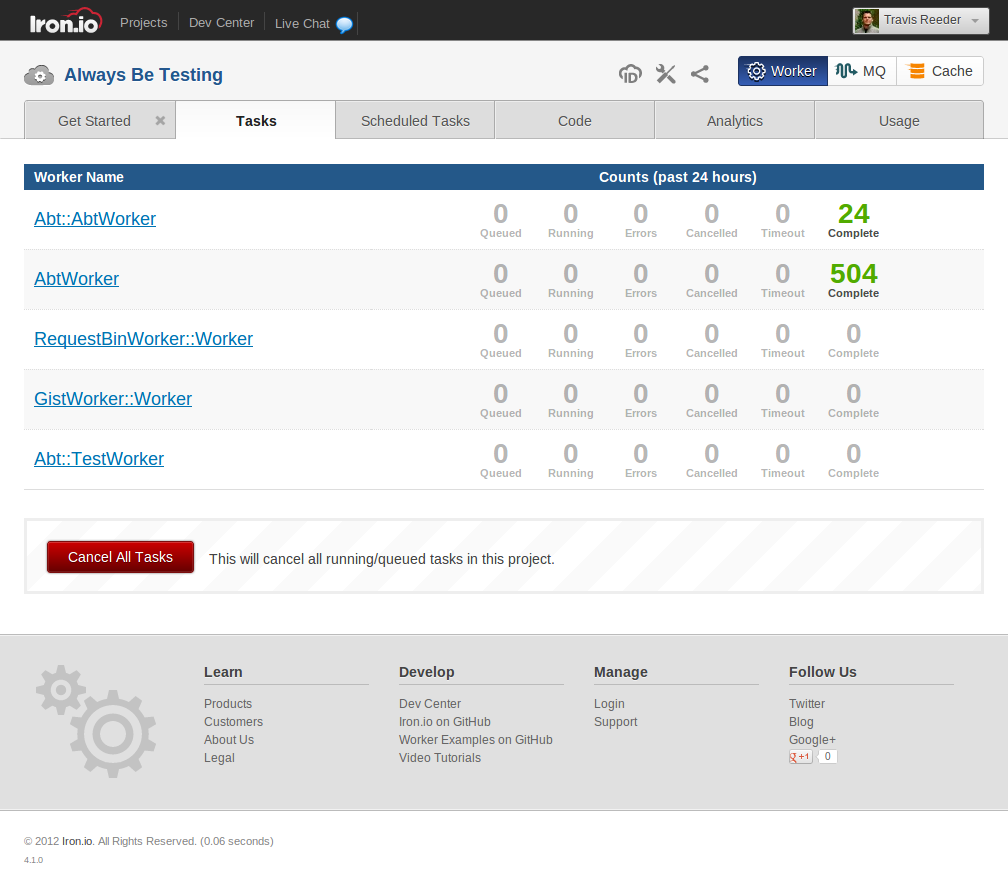The height and width of the screenshot is (884, 1008).
Task: Click the Live Chat speech bubble icon
Action: click(x=344, y=24)
